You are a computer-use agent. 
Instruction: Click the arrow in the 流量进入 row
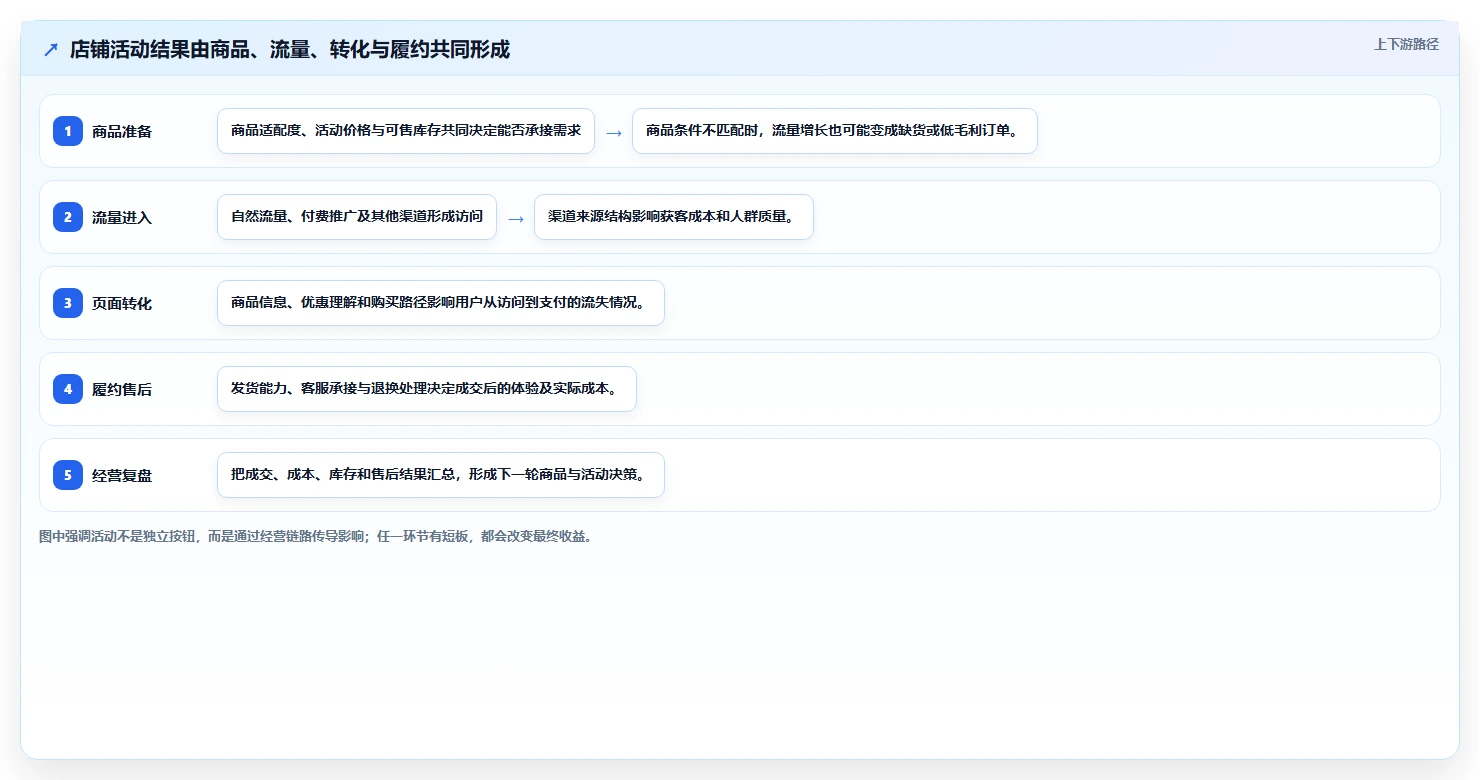pos(516,218)
